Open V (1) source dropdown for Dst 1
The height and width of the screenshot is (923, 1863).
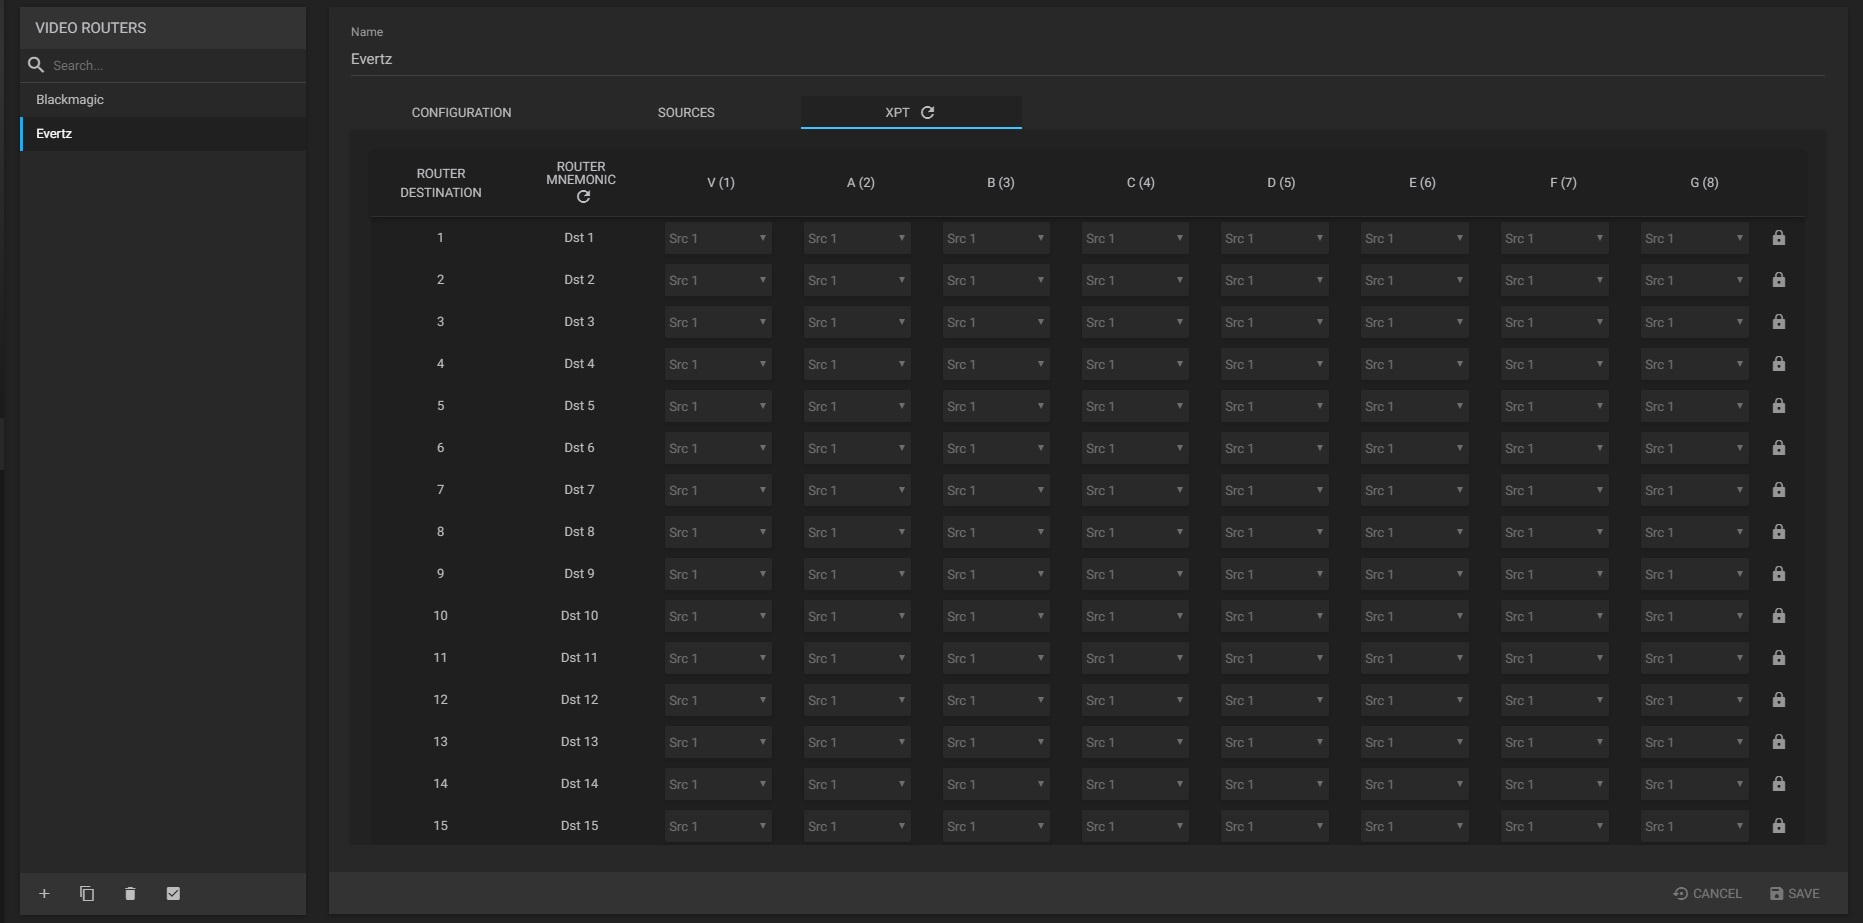[x=718, y=238]
